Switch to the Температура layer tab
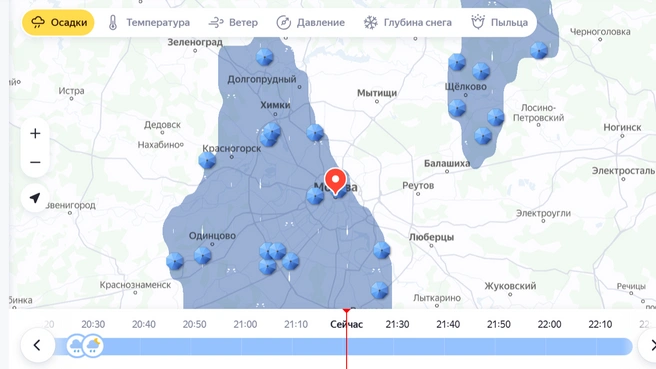Viewport: 656px width, 369px height. (x=149, y=22)
